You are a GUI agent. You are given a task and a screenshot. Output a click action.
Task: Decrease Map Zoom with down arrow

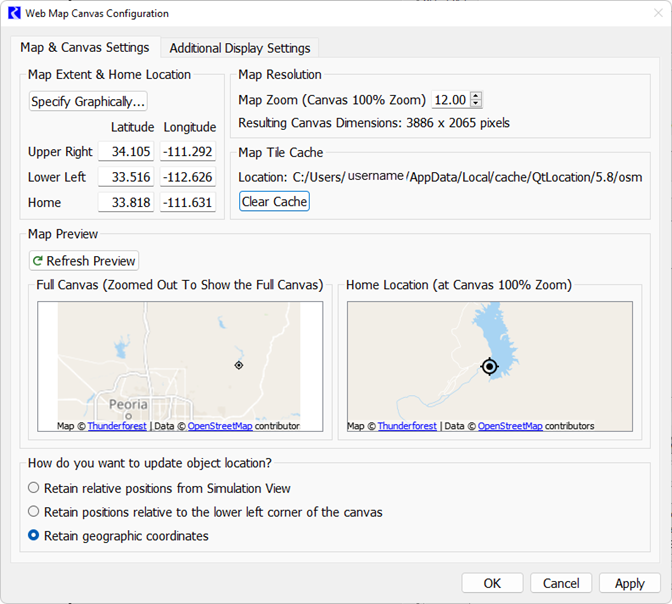point(476,104)
